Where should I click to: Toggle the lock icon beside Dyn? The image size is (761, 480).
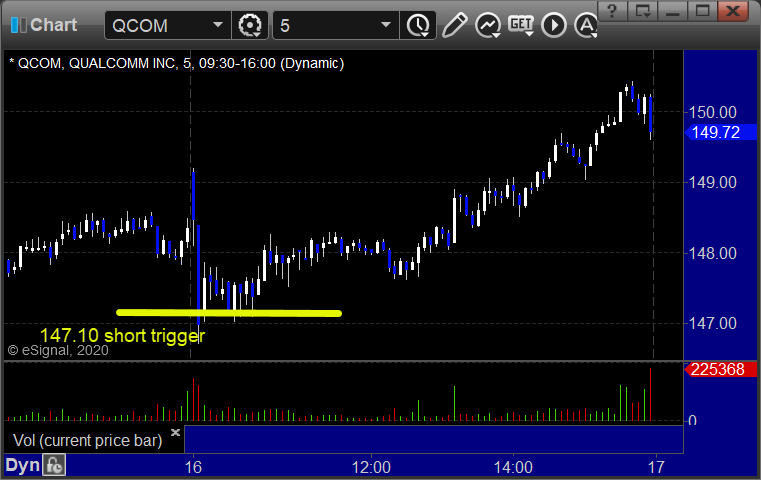pyautogui.click(x=54, y=465)
